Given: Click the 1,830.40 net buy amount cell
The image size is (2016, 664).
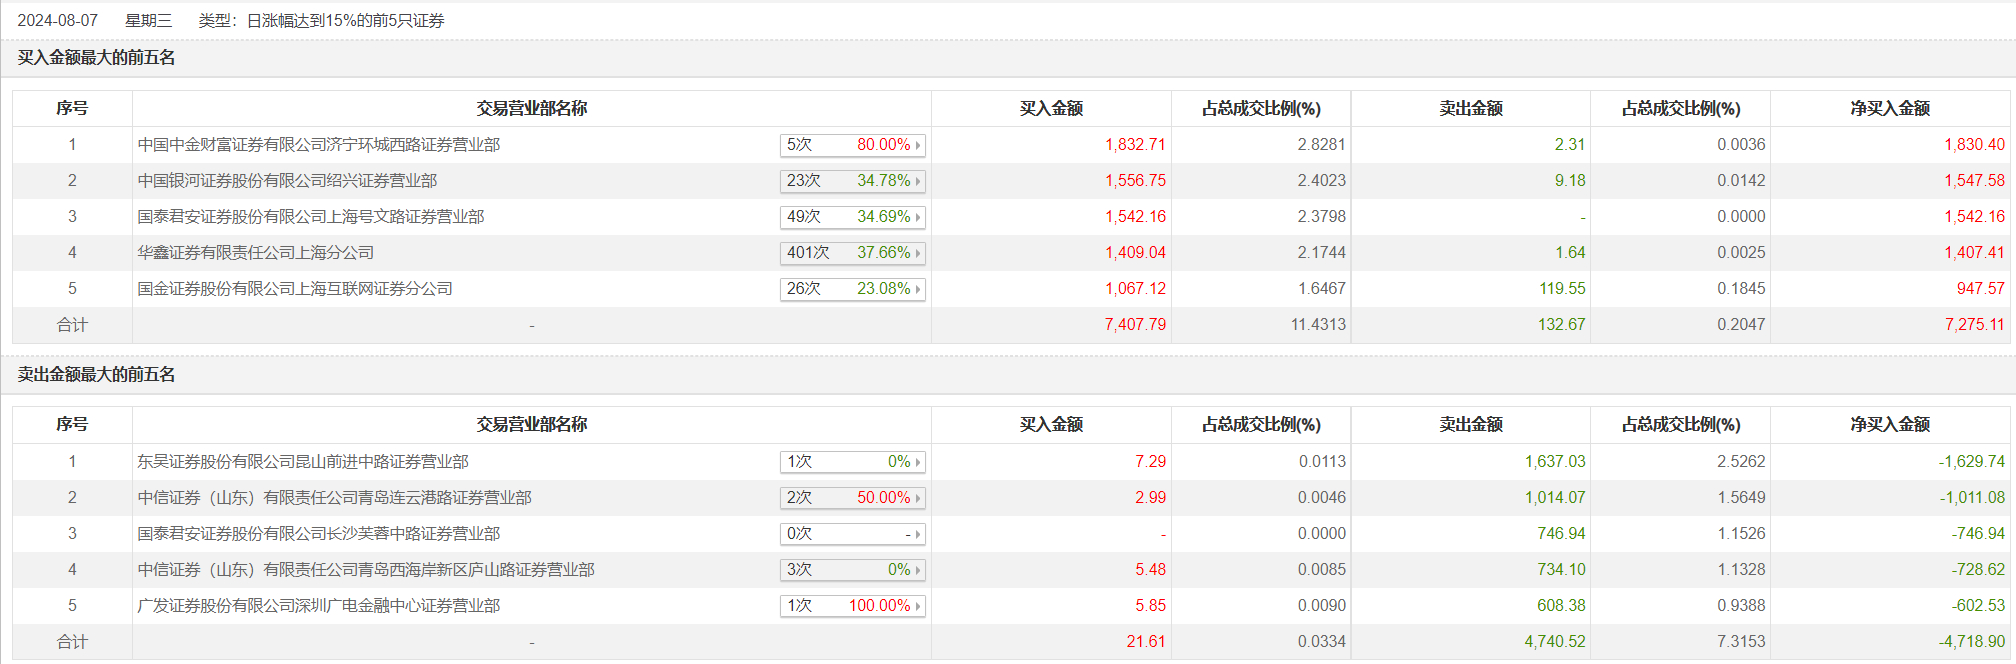Looking at the screenshot, I should 1973,145.
